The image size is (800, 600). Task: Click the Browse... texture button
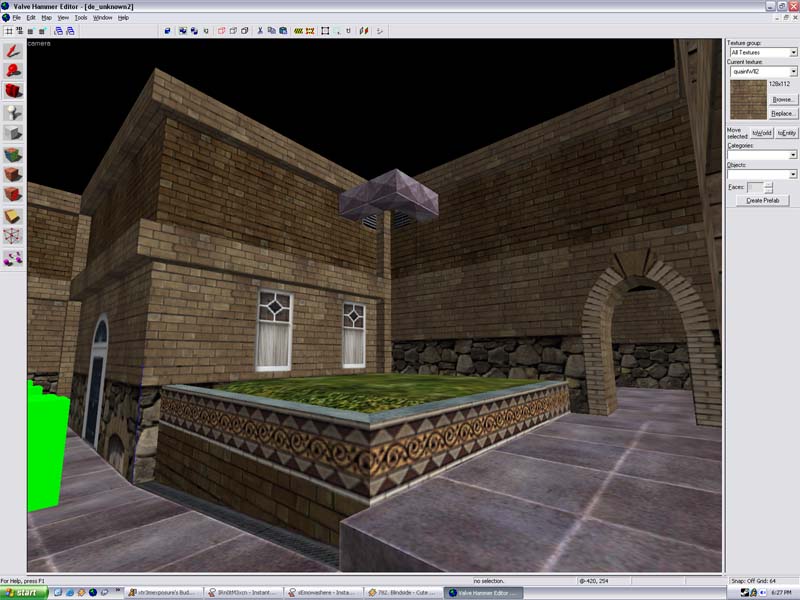point(782,100)
